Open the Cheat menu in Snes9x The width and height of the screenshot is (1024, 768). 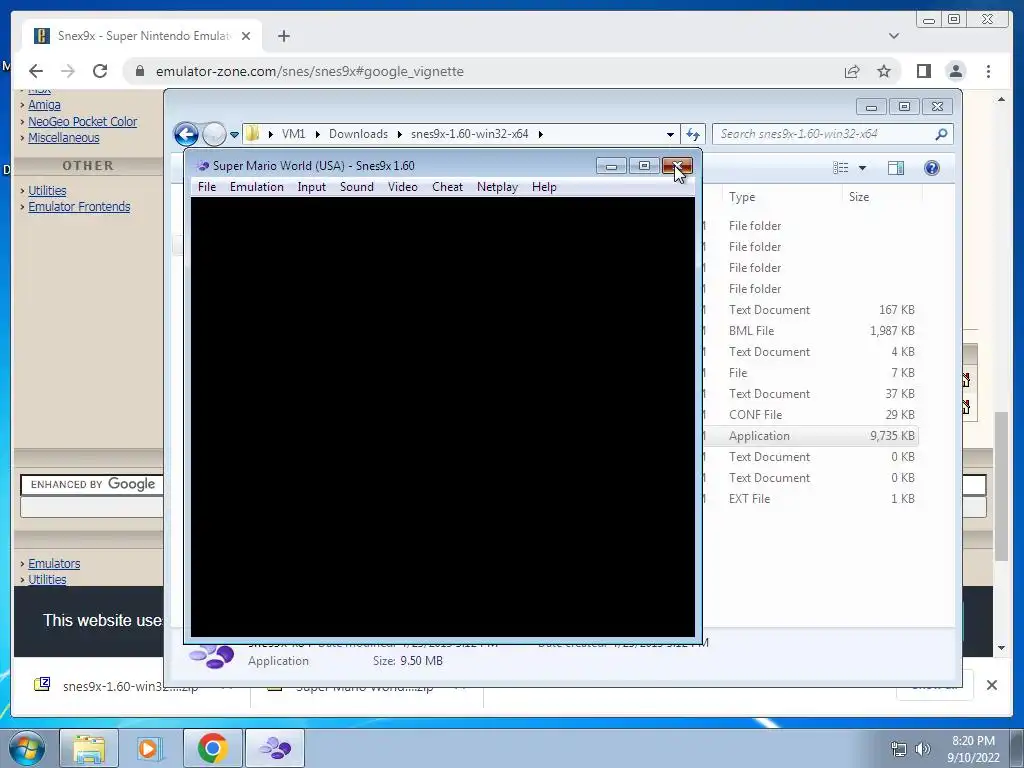[x=447, y=187]
